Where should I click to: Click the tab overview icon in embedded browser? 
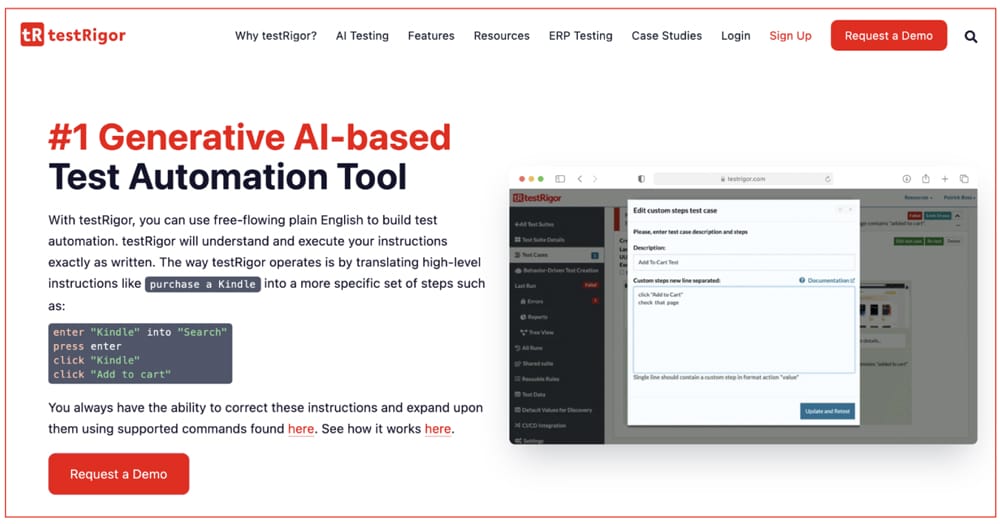click(x=964, y=179)
